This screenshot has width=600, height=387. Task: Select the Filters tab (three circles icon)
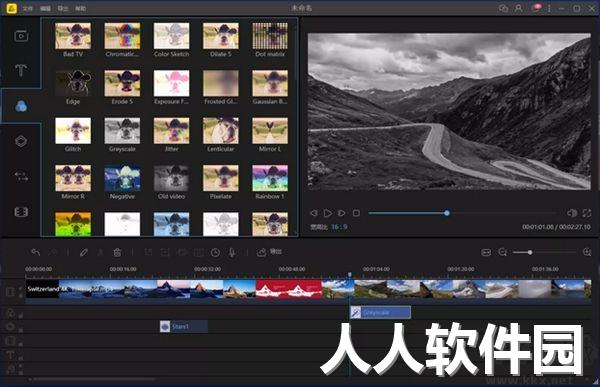tap(21, 106)
